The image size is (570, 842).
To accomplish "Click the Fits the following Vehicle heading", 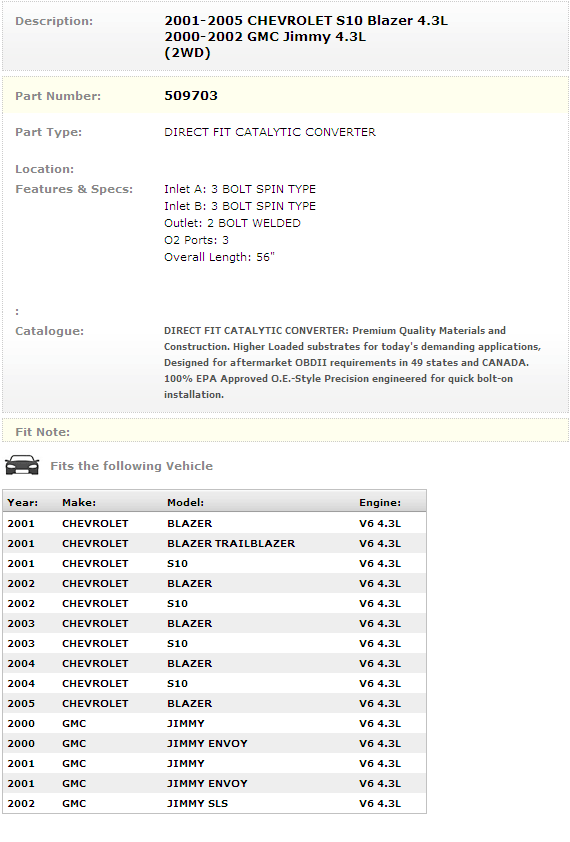I will [x=132, y=466].
